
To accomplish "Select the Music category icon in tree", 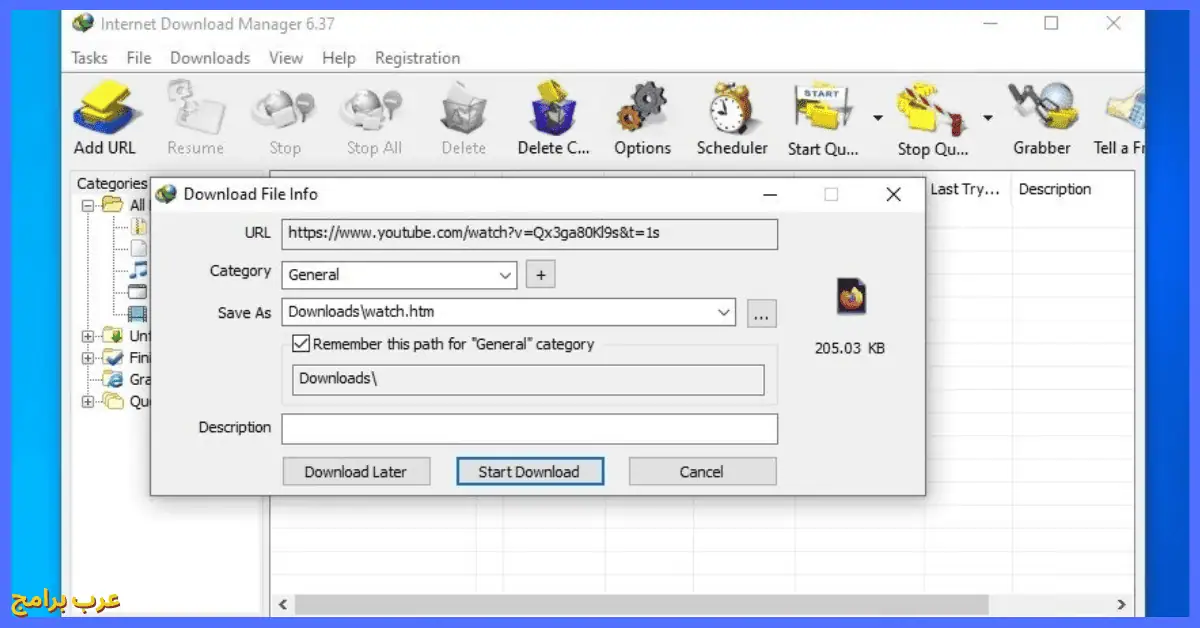I will (138, 270).
